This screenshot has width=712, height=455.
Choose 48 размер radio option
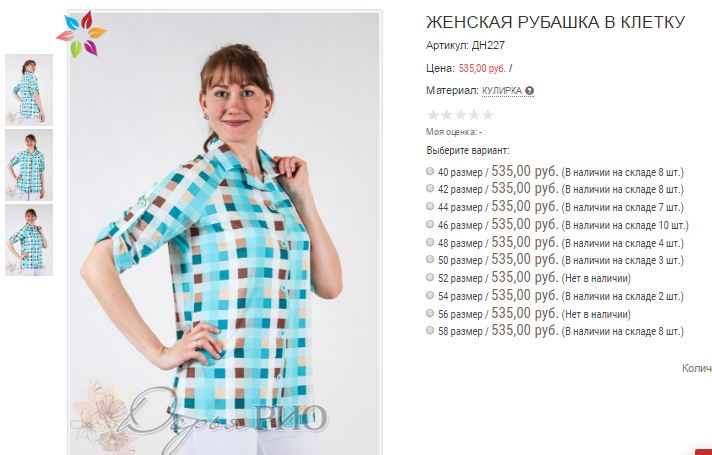[430, 242]
